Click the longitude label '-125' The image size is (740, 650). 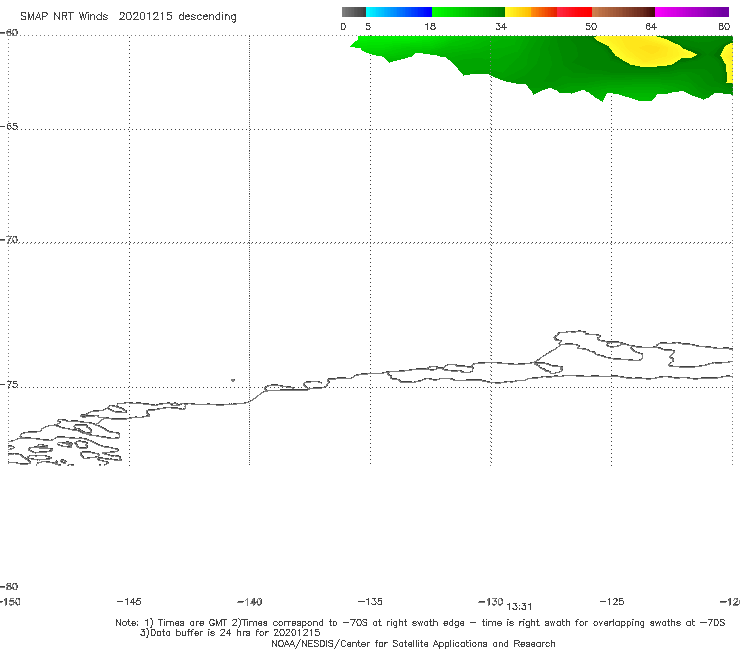coord(612,601)
